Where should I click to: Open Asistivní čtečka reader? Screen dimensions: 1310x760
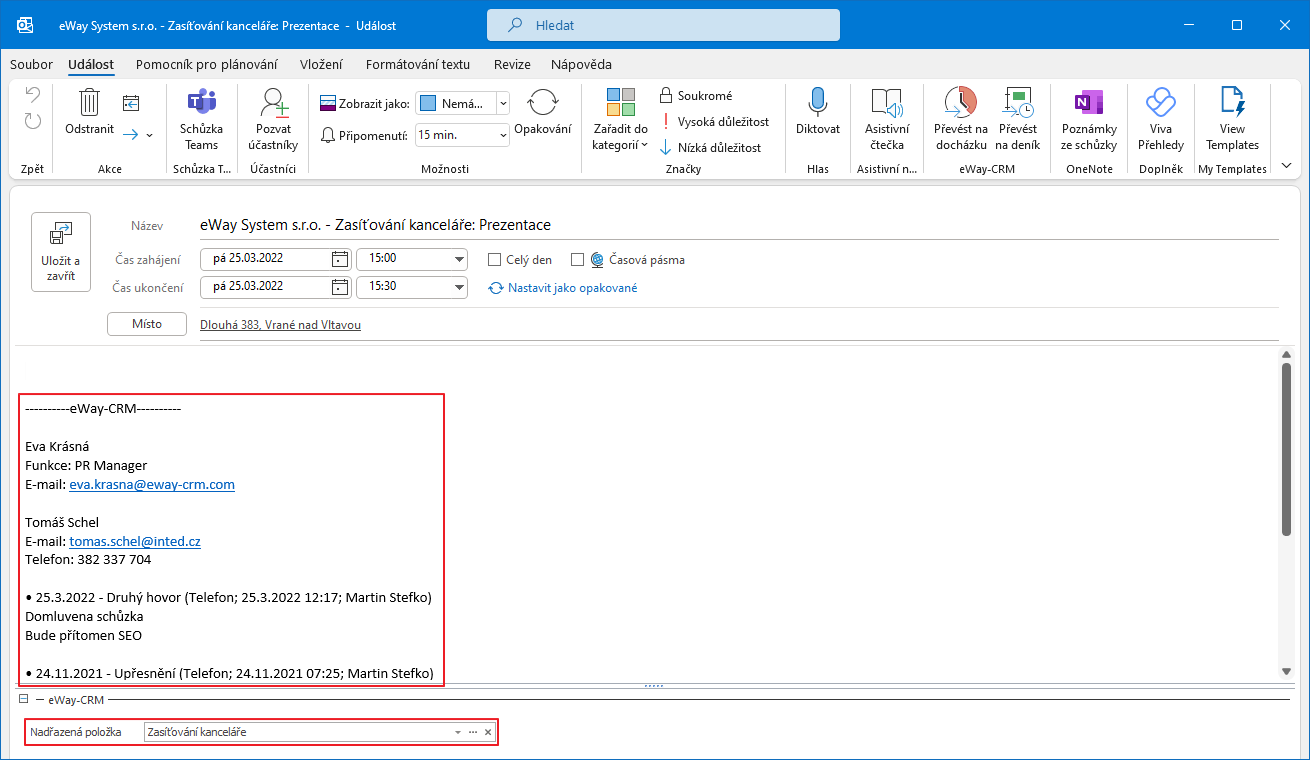887,119
